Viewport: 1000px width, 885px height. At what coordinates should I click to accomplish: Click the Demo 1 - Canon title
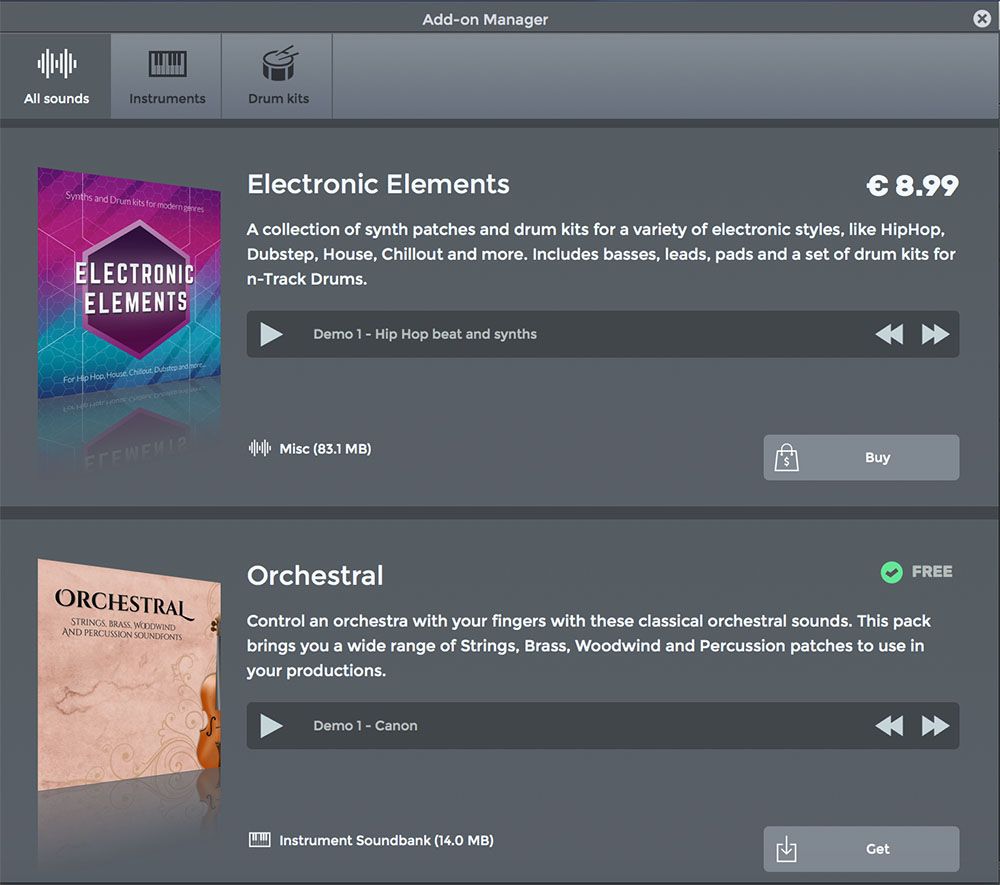point(365,726)
